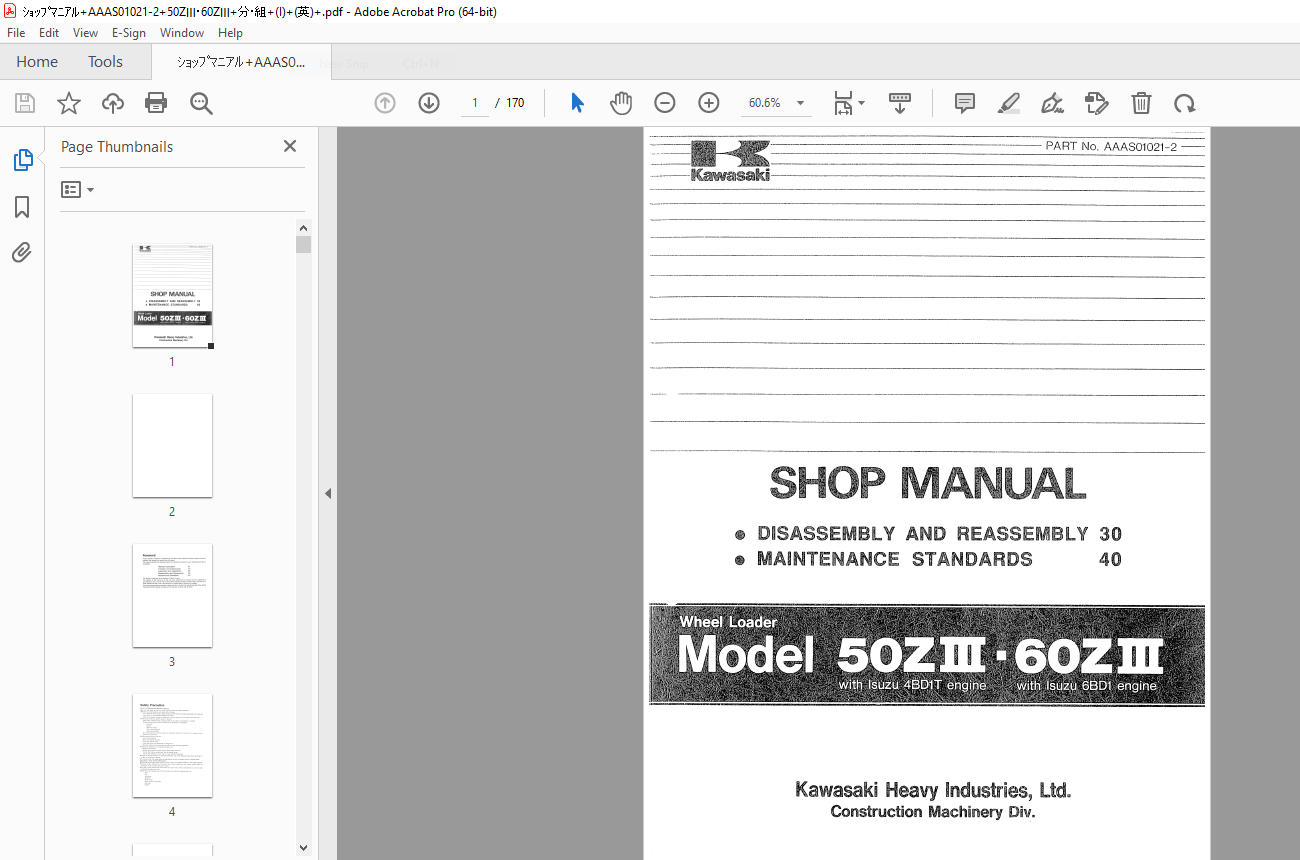1300x860 pixels.
Task: Open the View menu
Action: (x=86, y=33)
